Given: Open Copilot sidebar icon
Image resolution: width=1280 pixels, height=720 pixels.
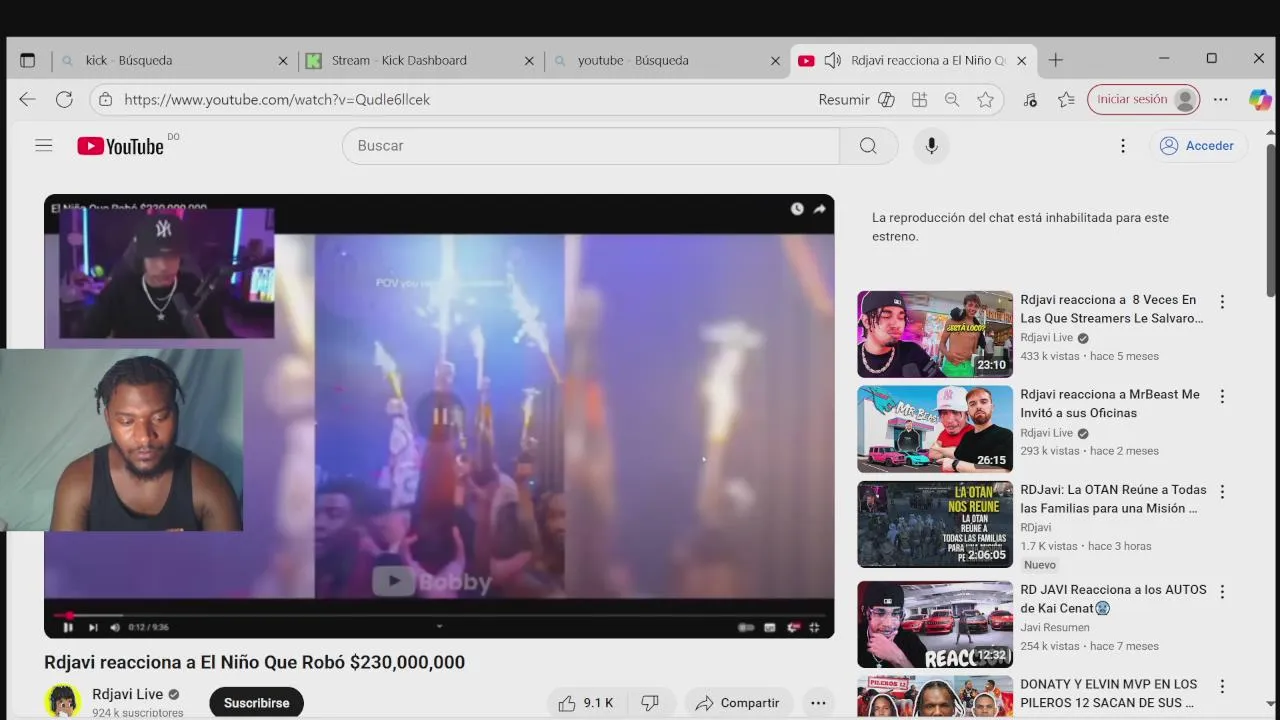Looking at the screenshot, I should [x=1259, y=100].
